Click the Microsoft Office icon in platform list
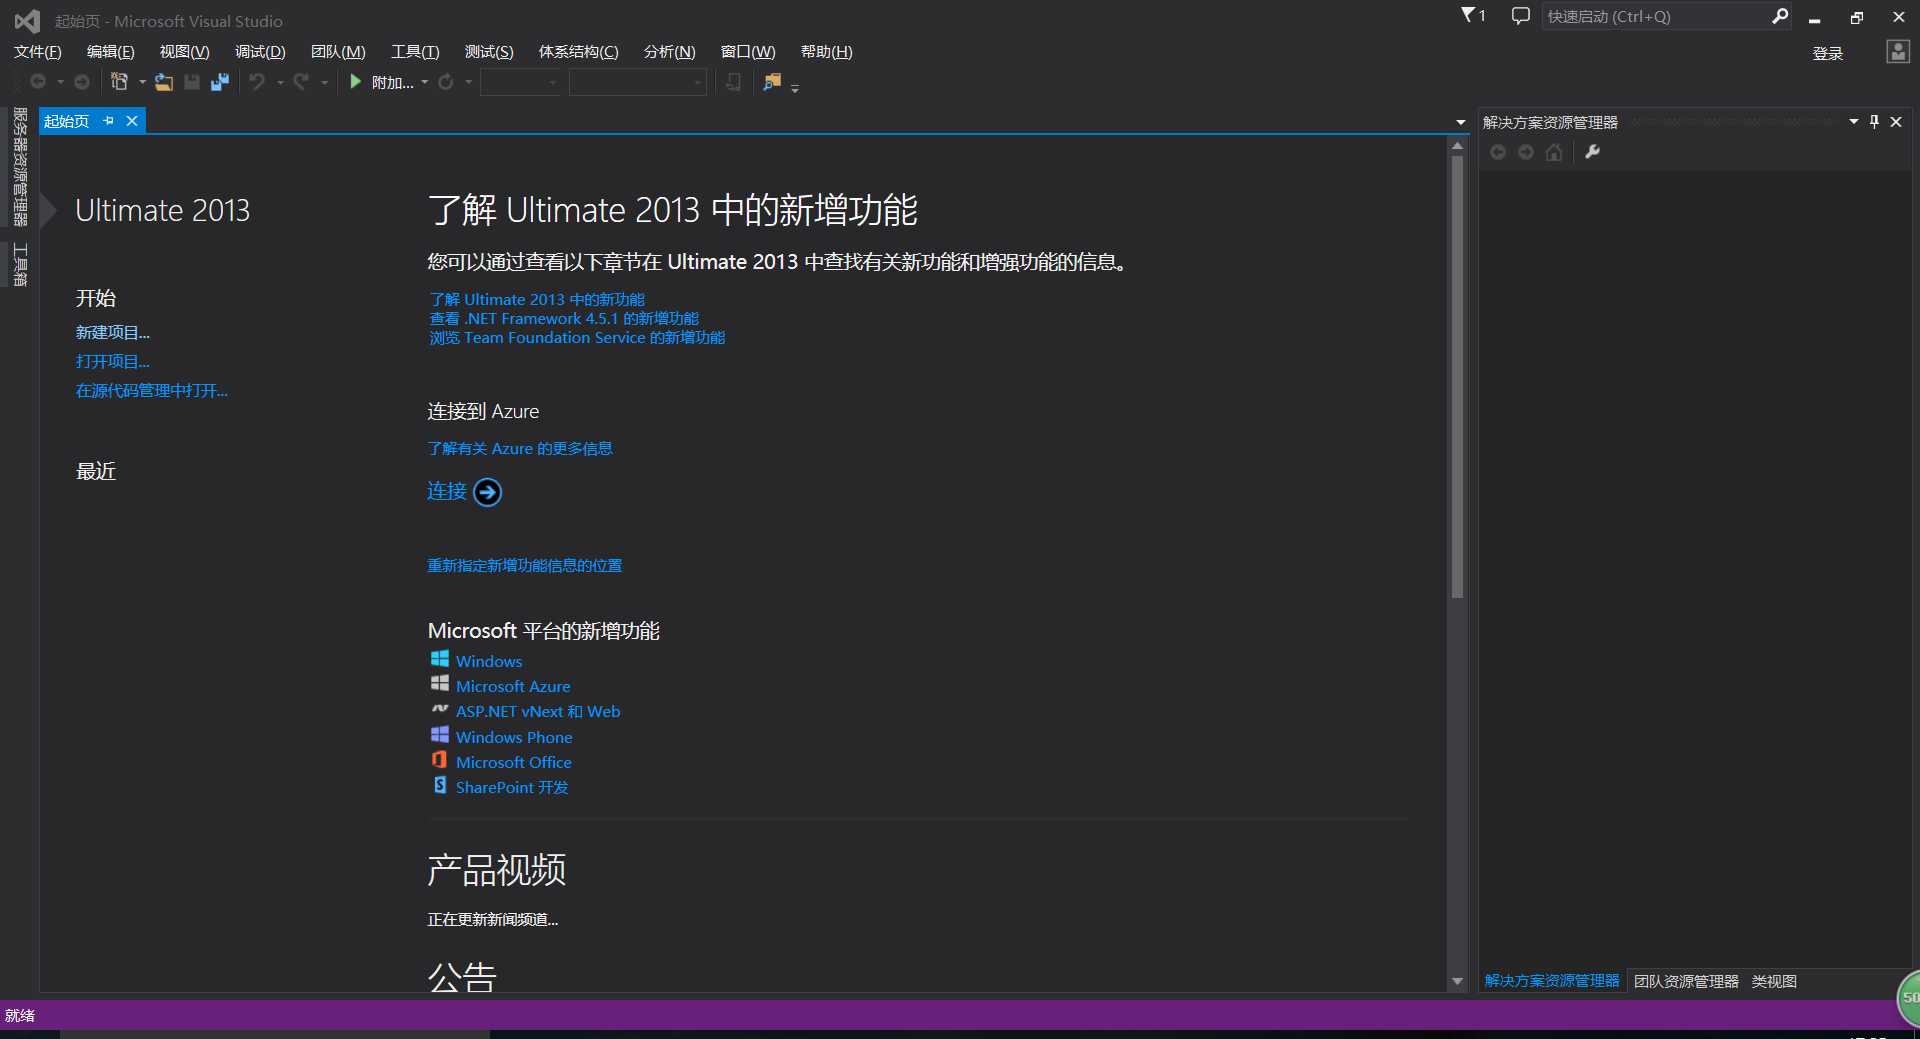Screen dimensions: 1920x1039 pos(439,760)
